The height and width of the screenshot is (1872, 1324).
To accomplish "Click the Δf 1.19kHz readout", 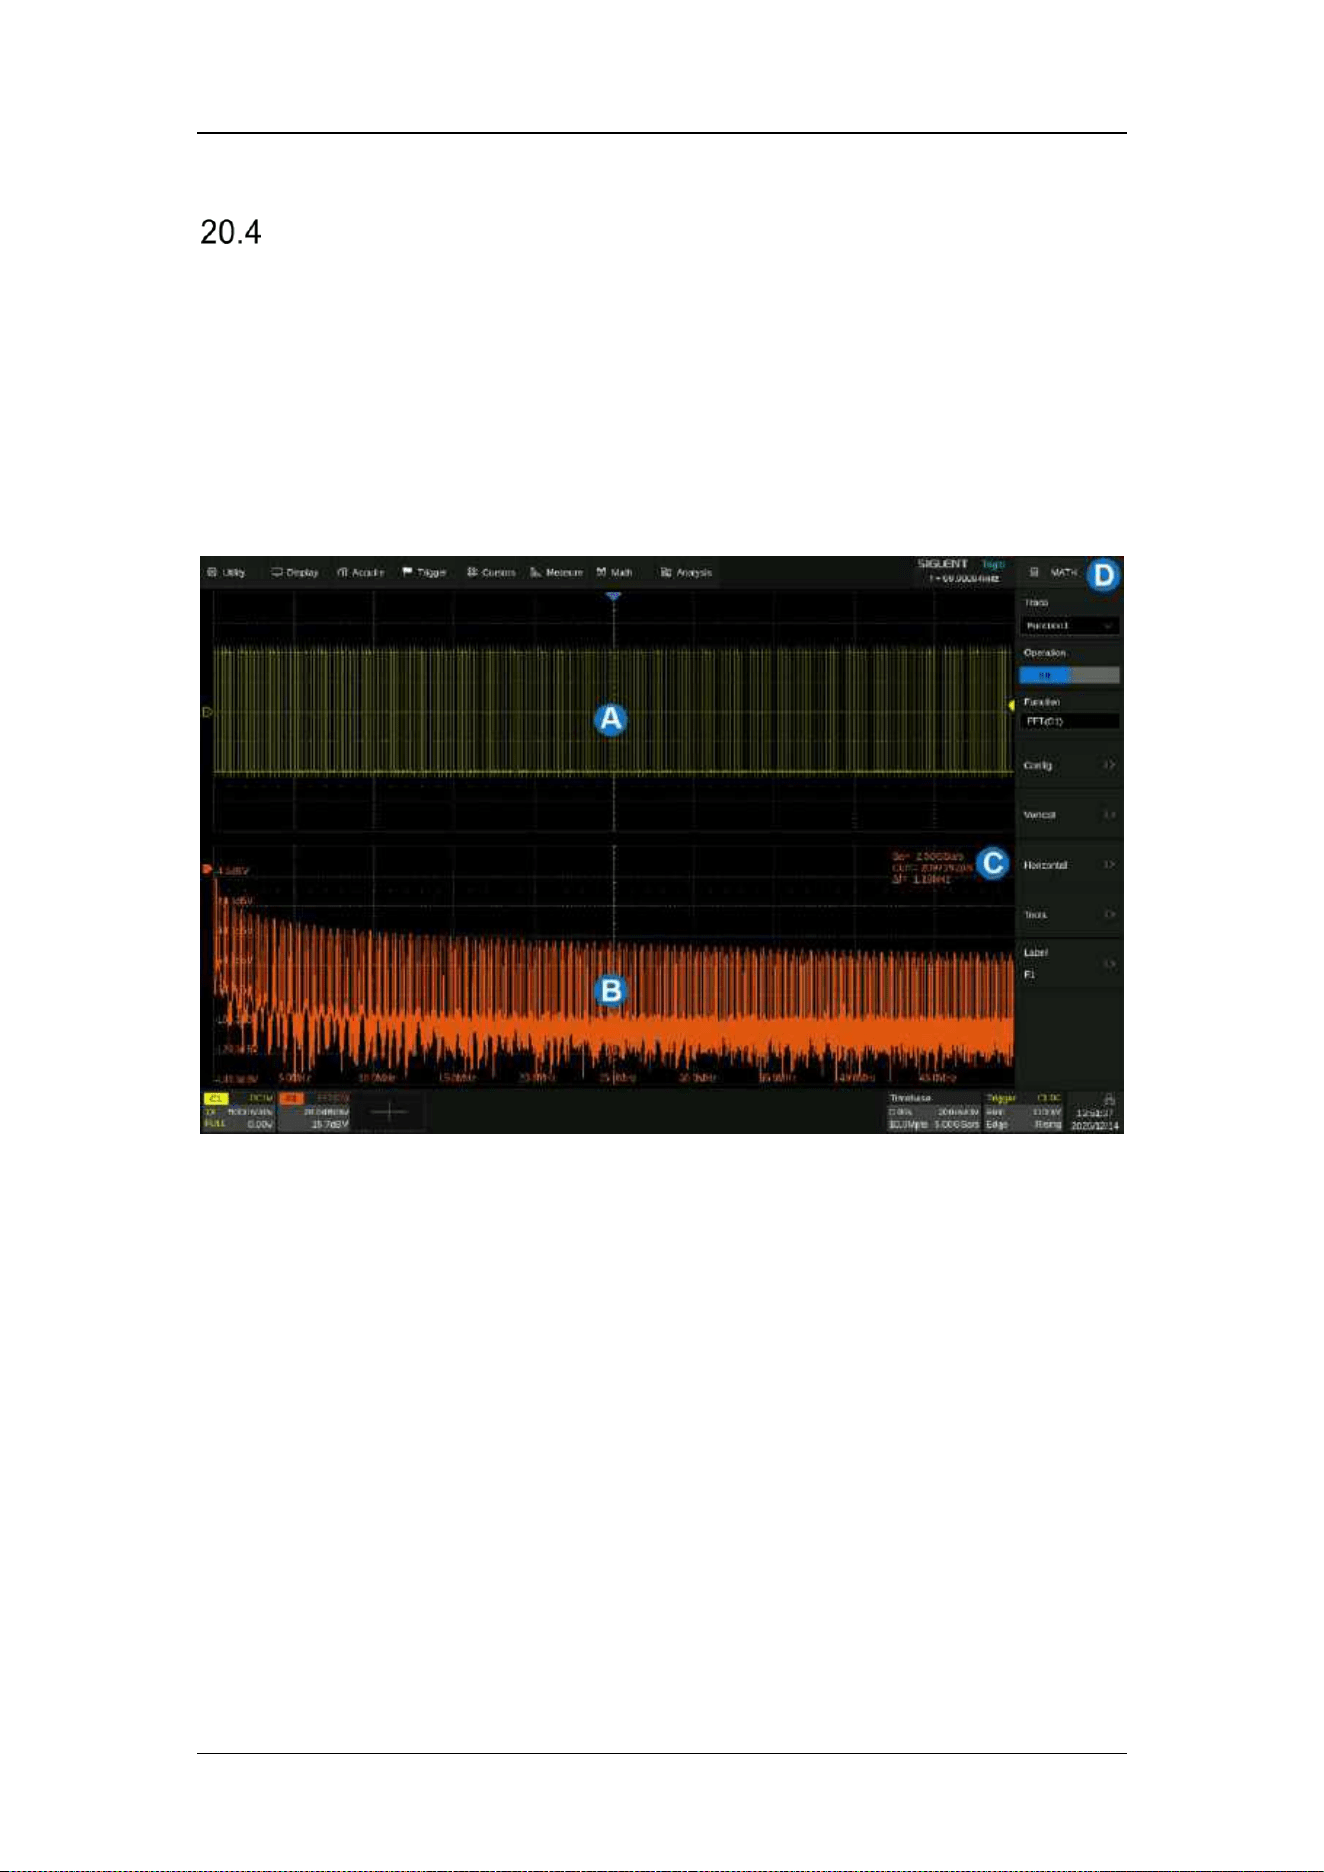I will (921, 880).
